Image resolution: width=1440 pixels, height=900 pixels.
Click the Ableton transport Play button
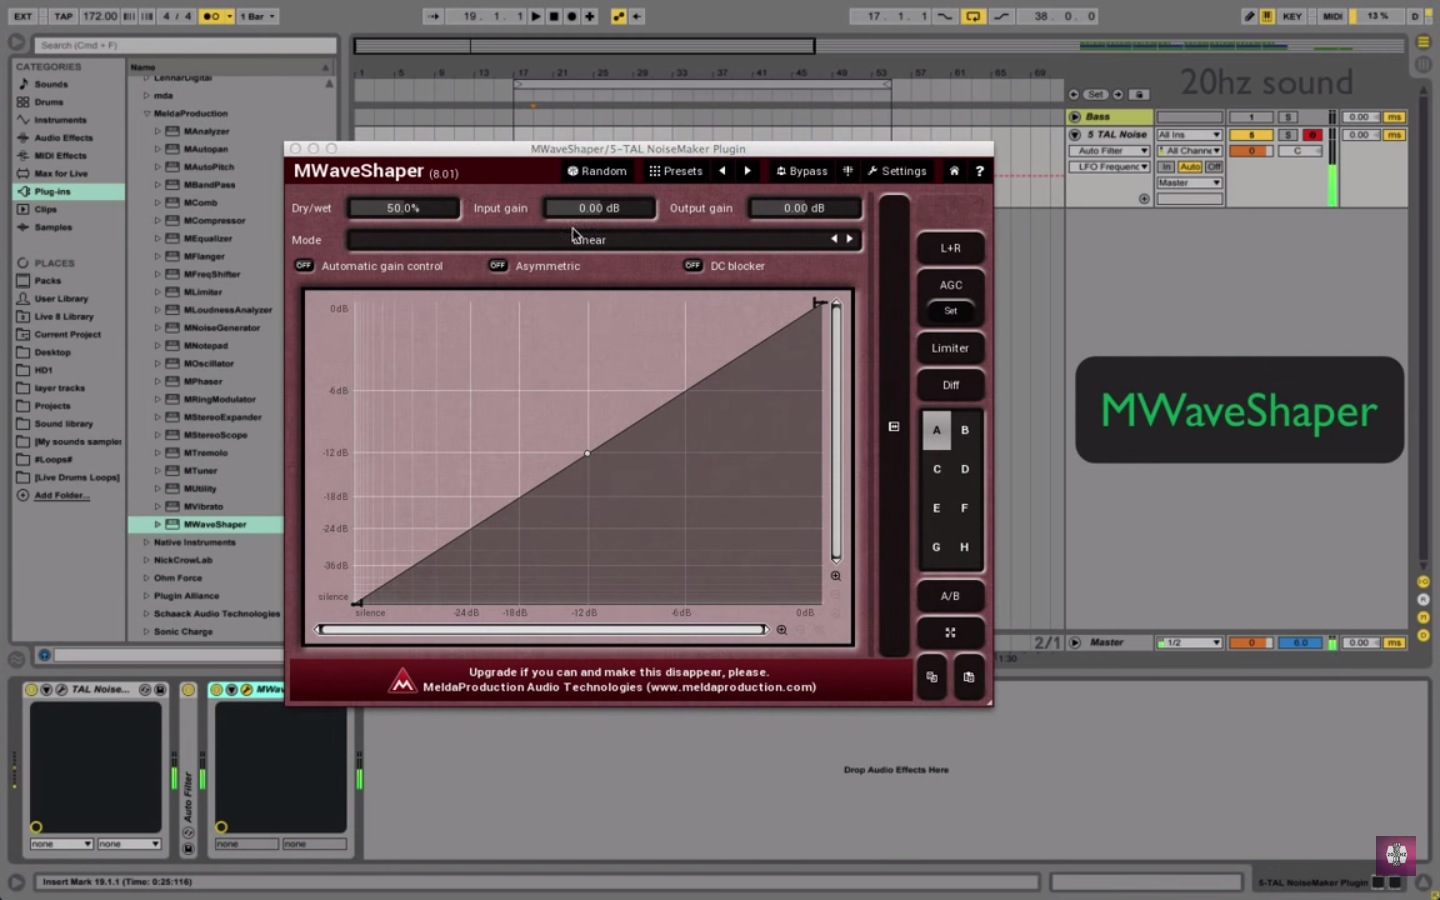coord(536,16)
